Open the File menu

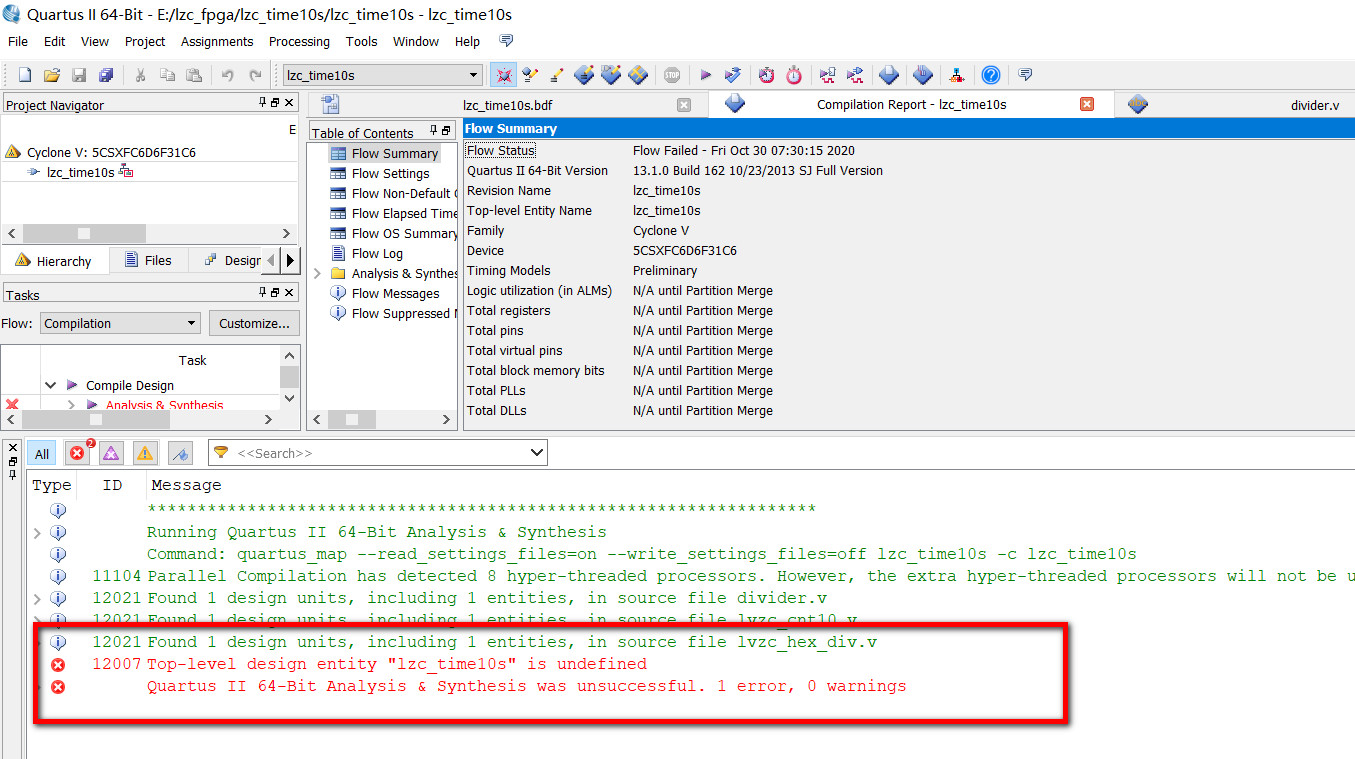point(18,41)
